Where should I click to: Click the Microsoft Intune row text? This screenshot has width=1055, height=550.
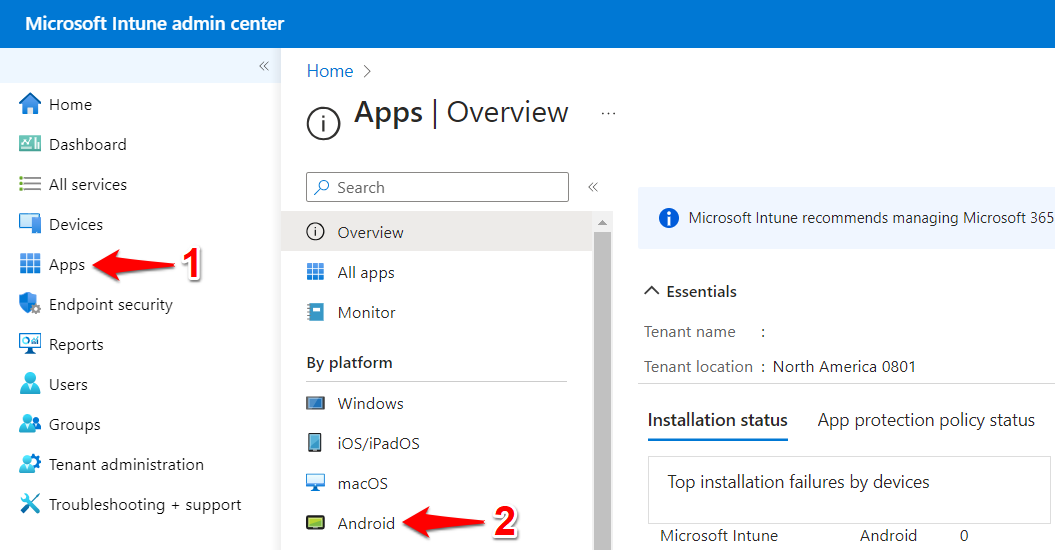click(719, 535)
